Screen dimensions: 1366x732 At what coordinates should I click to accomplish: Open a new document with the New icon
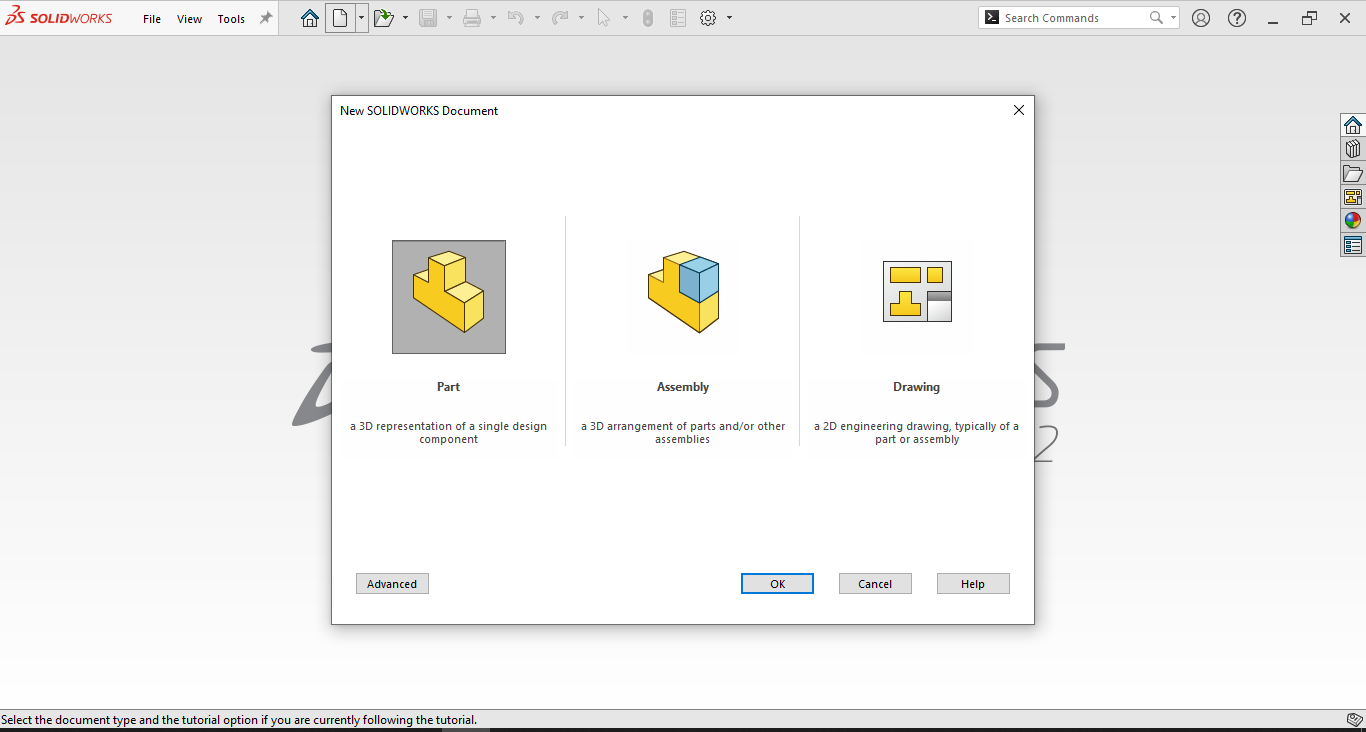(x=338, y=17)
